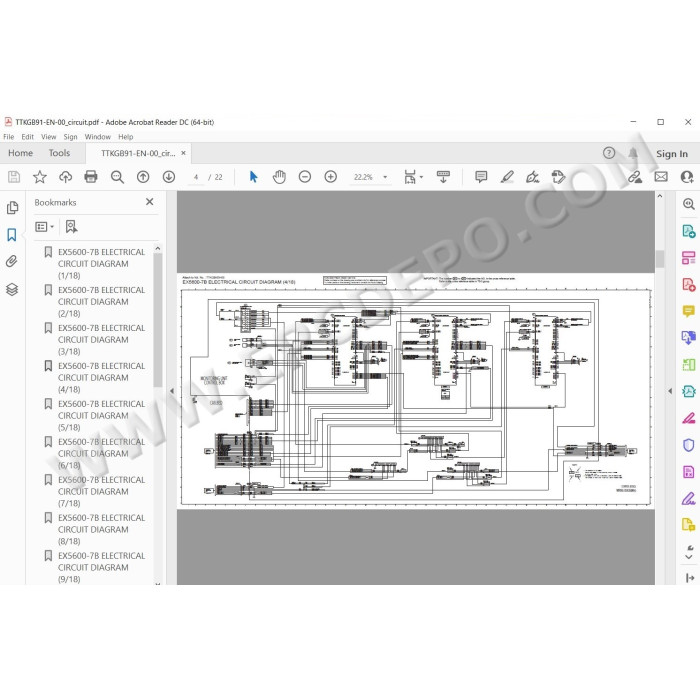
Task: Share link to the file
Action: tap(635, 177)
